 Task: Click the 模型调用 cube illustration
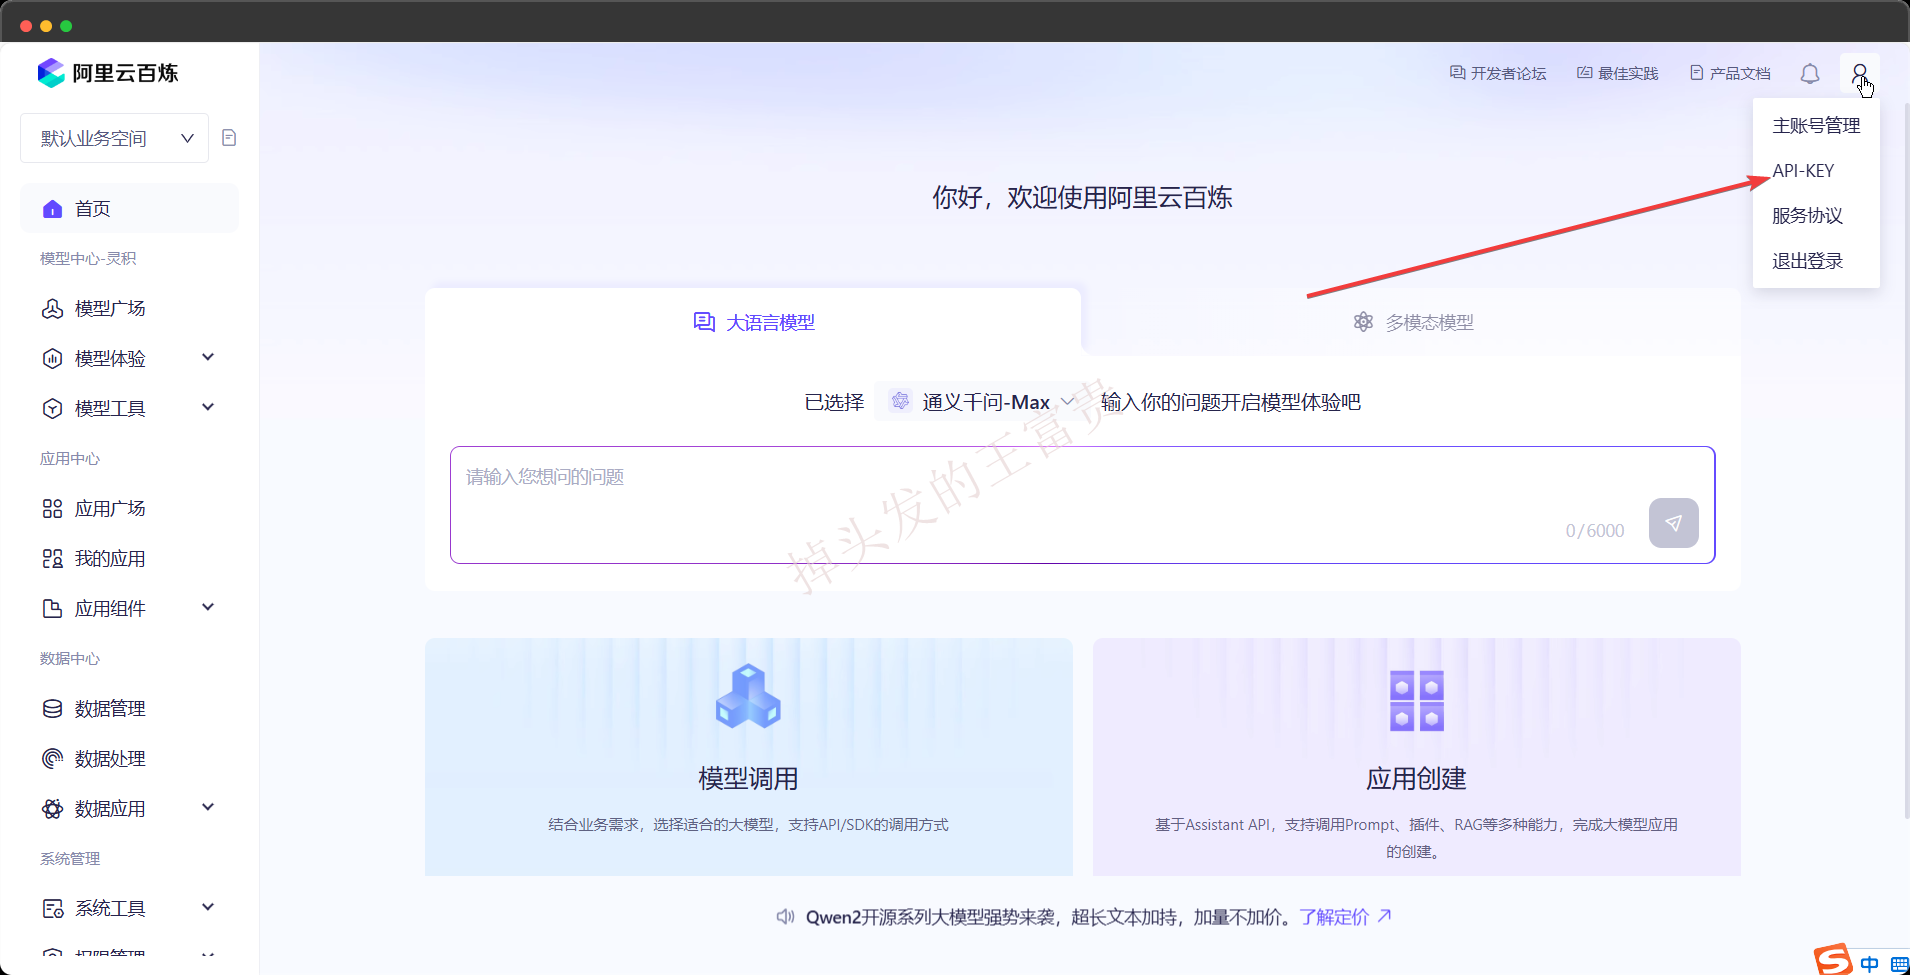click(748, 697)
